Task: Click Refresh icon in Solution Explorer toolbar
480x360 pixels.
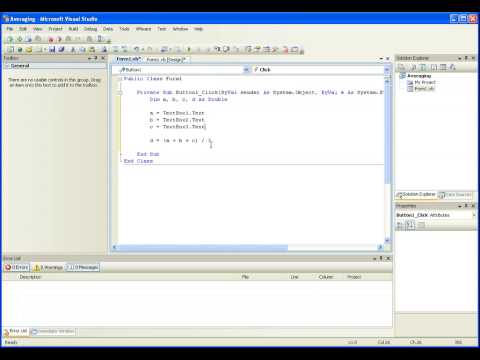Action: point(423,67)
